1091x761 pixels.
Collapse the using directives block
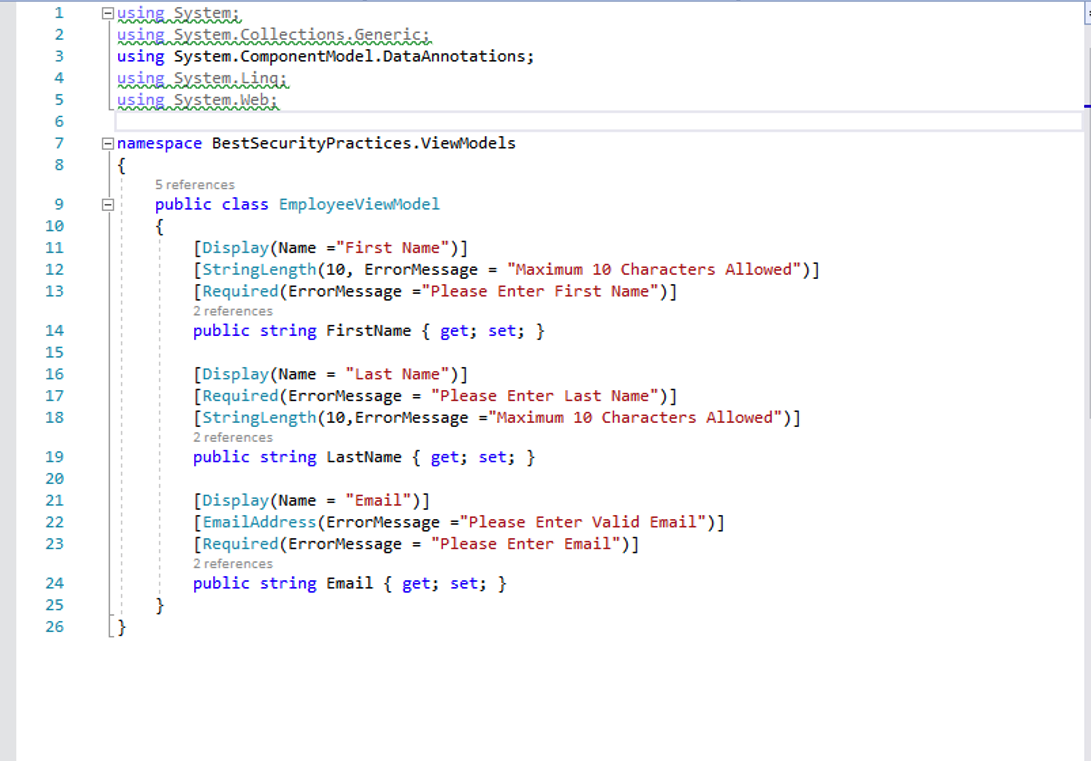[x=108, y=14]
